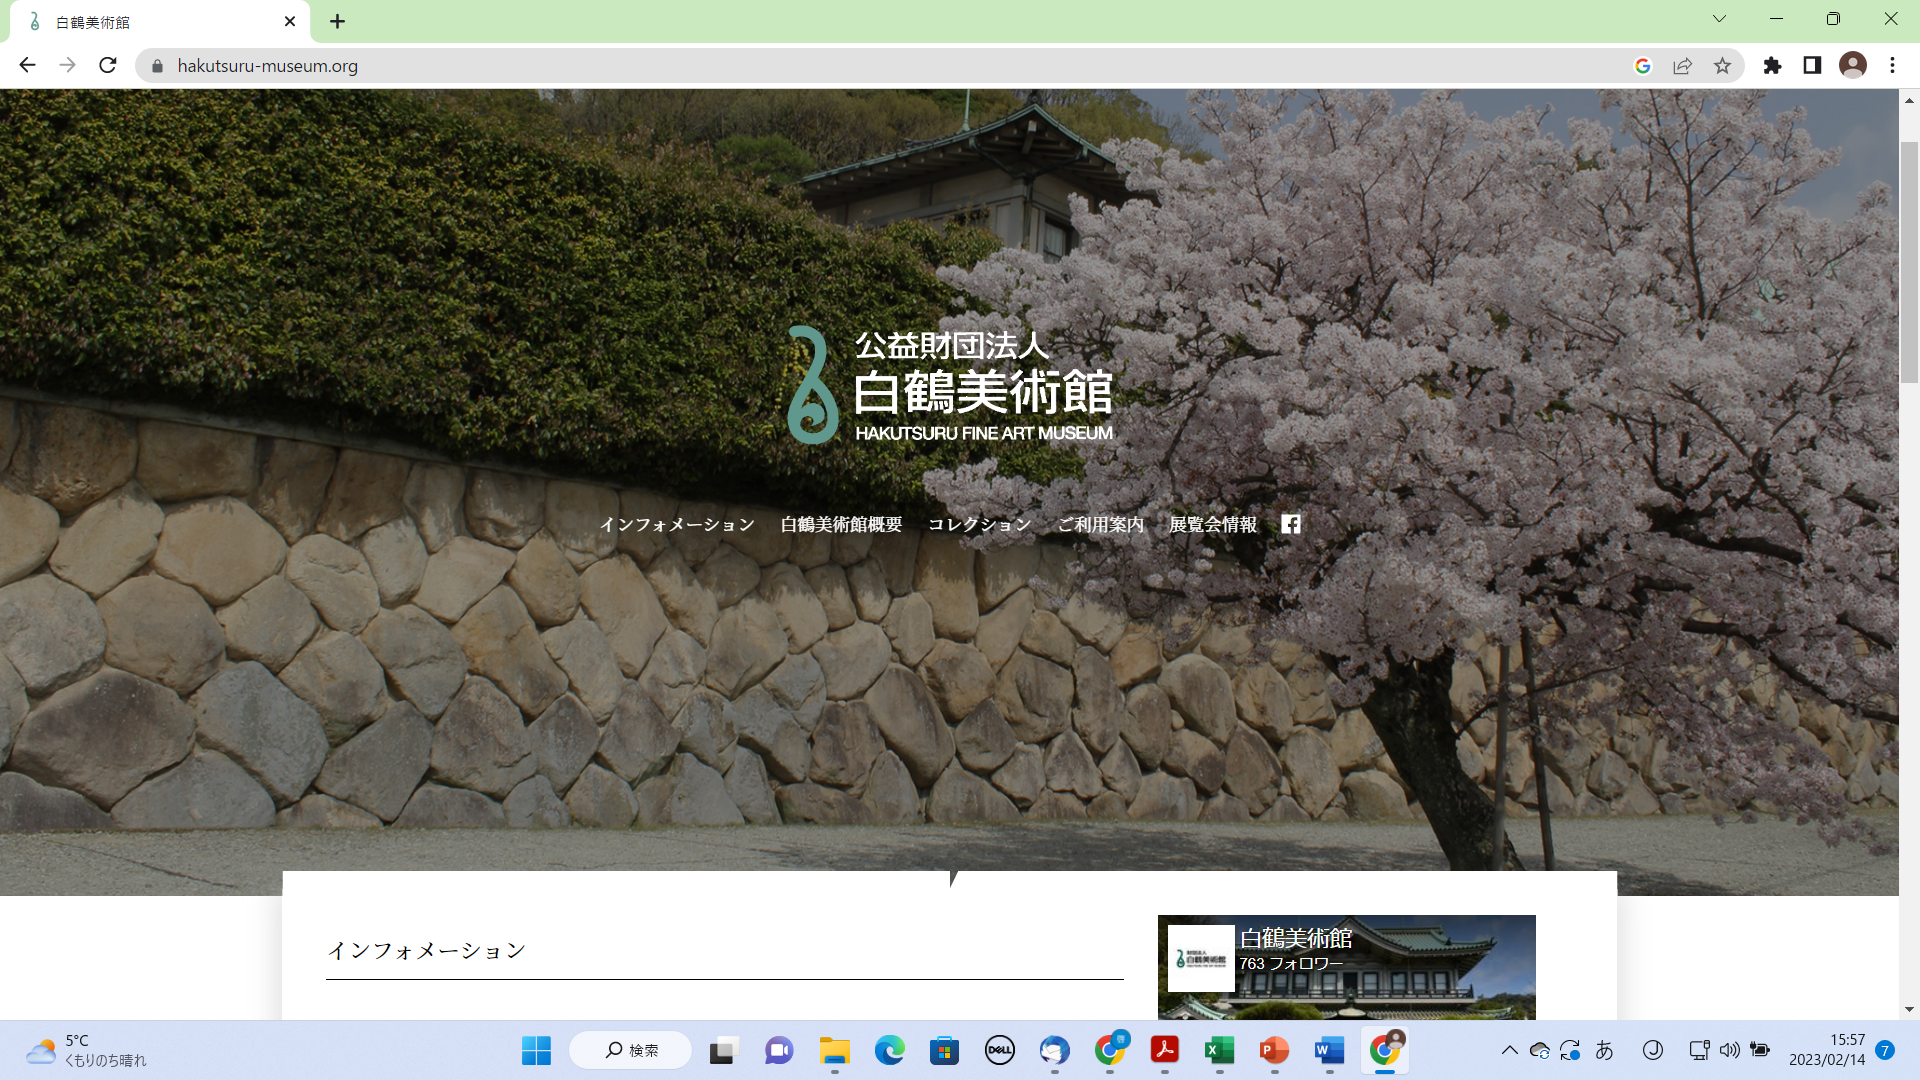The height and width of the screenshot is (1080, 1920).
Task: Click the 白鶴美術館概要 navigation link
Action: coord(841,524)
